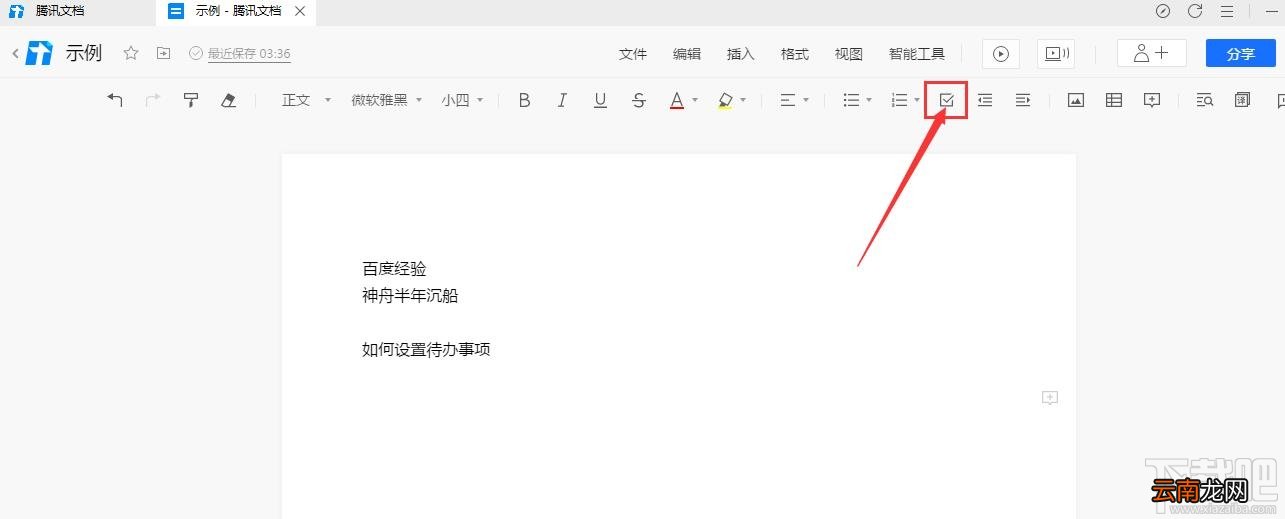Insert a to-do checkbox item

(947, 100)
